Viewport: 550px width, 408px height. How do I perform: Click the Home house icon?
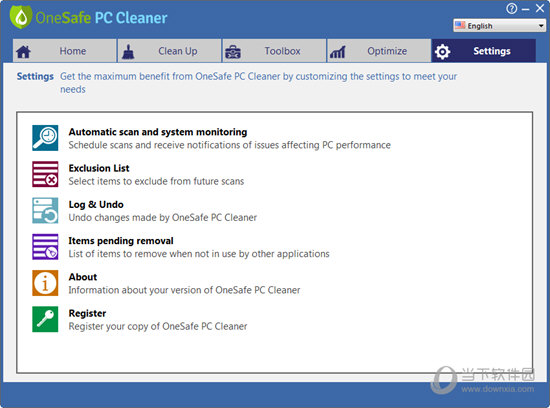[24, 52]
